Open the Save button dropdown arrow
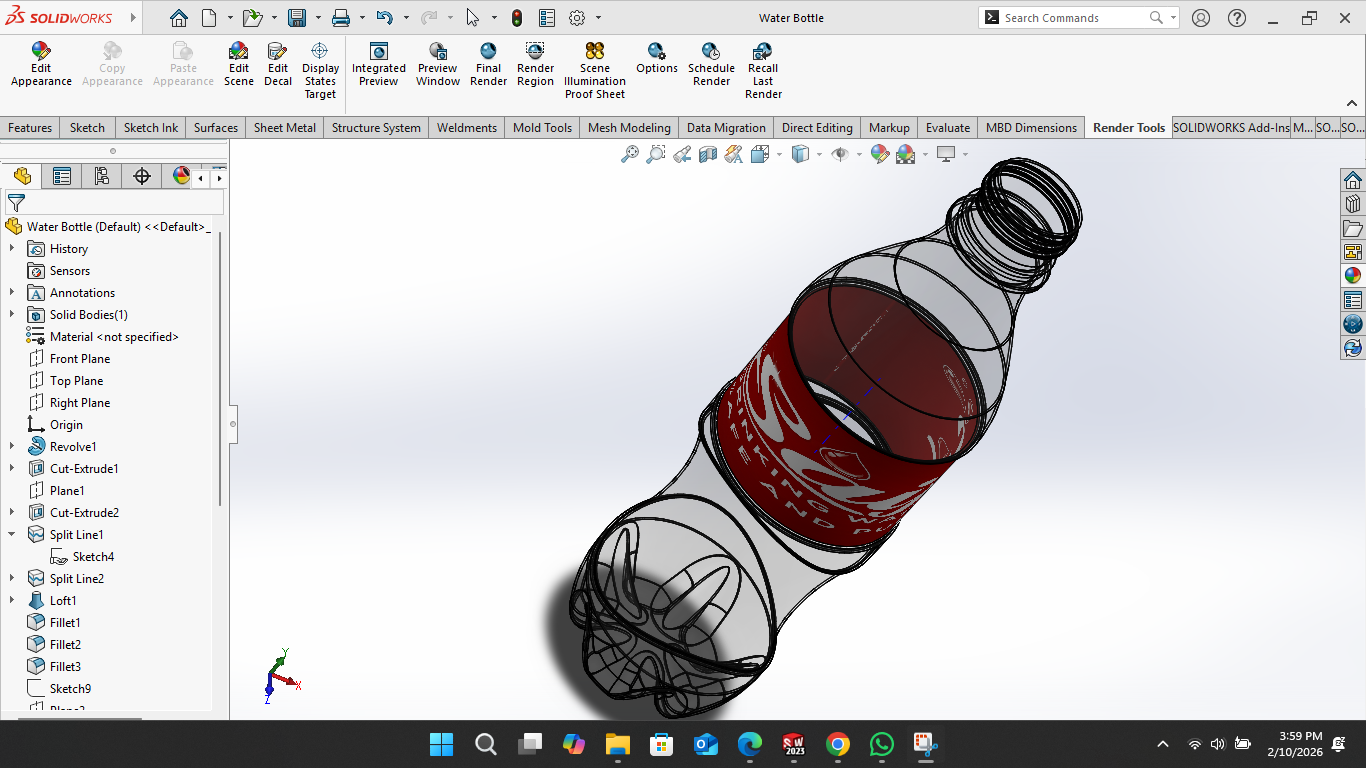 click(x=318, y=18)
